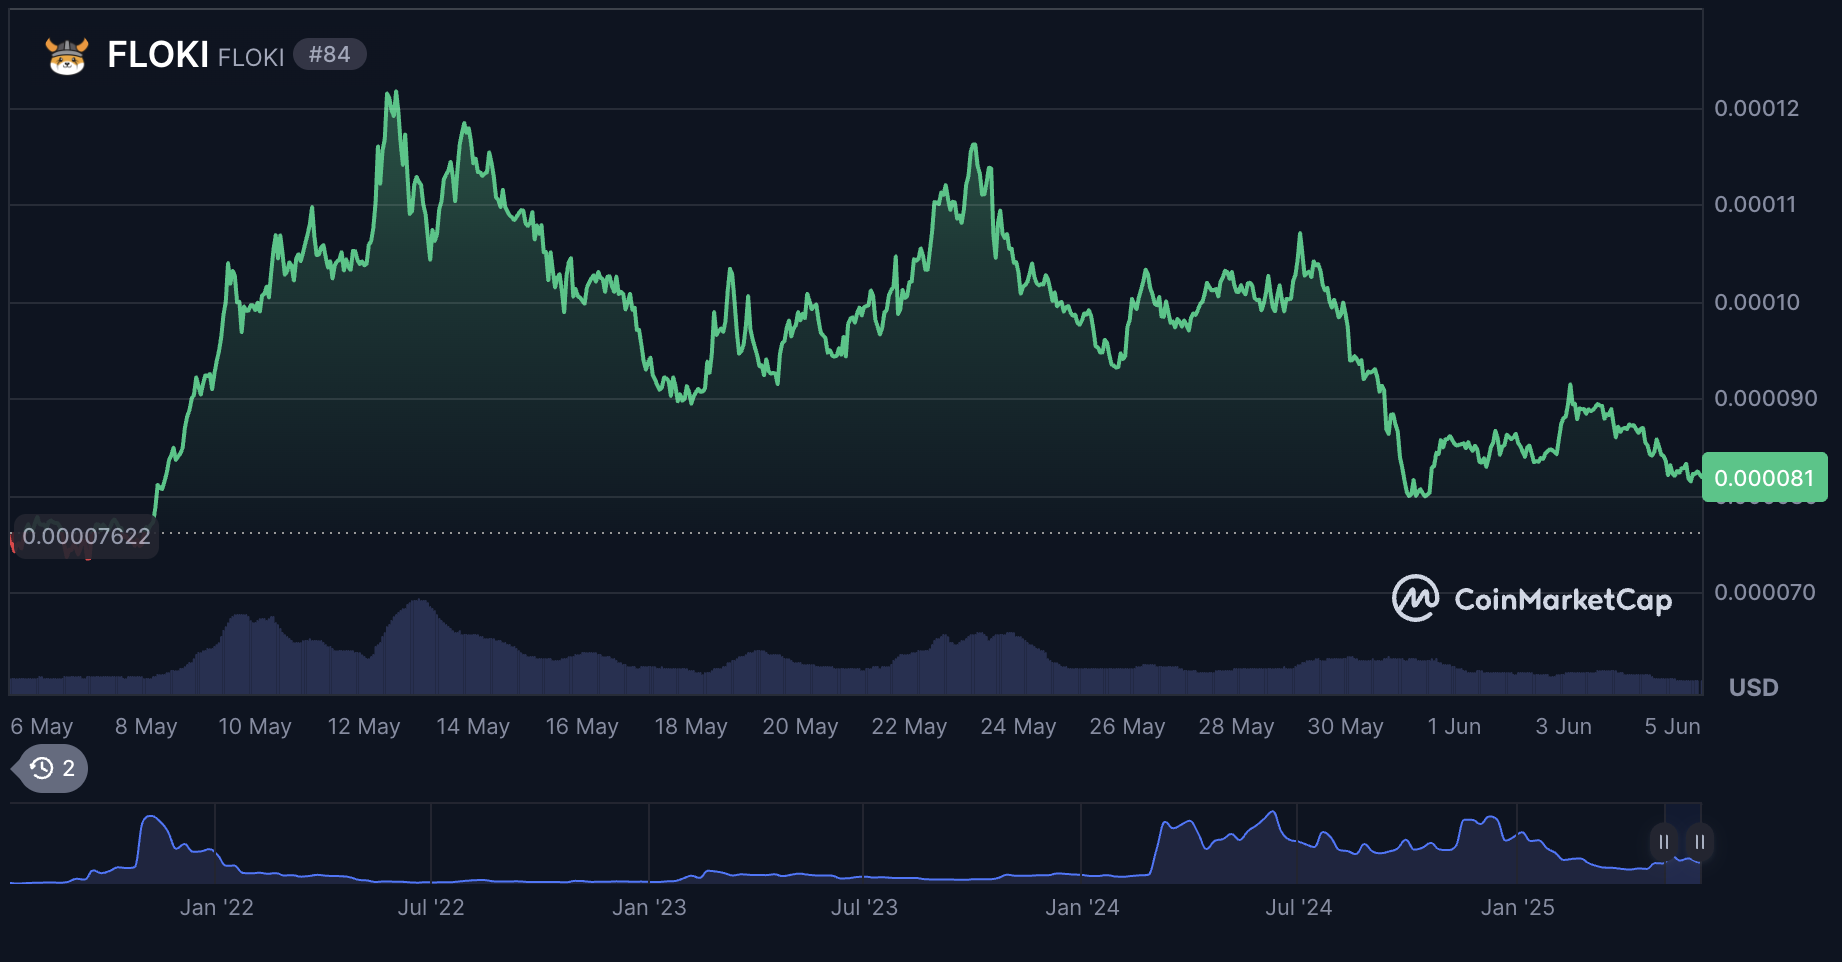The width and height of the screenshot is (1842, 962).
Task: Click the CoinMarketCap wordmark link
Action: 1563,600
